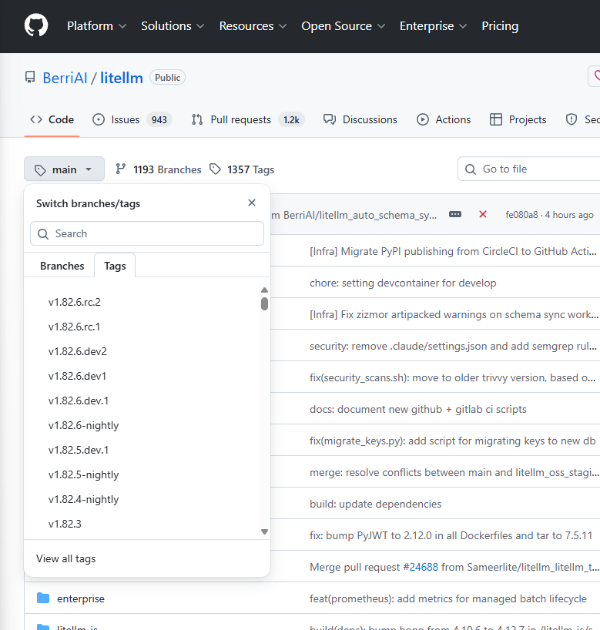Open the litellm repository link
Screen dimensions: 600x630
pos(121,78)
